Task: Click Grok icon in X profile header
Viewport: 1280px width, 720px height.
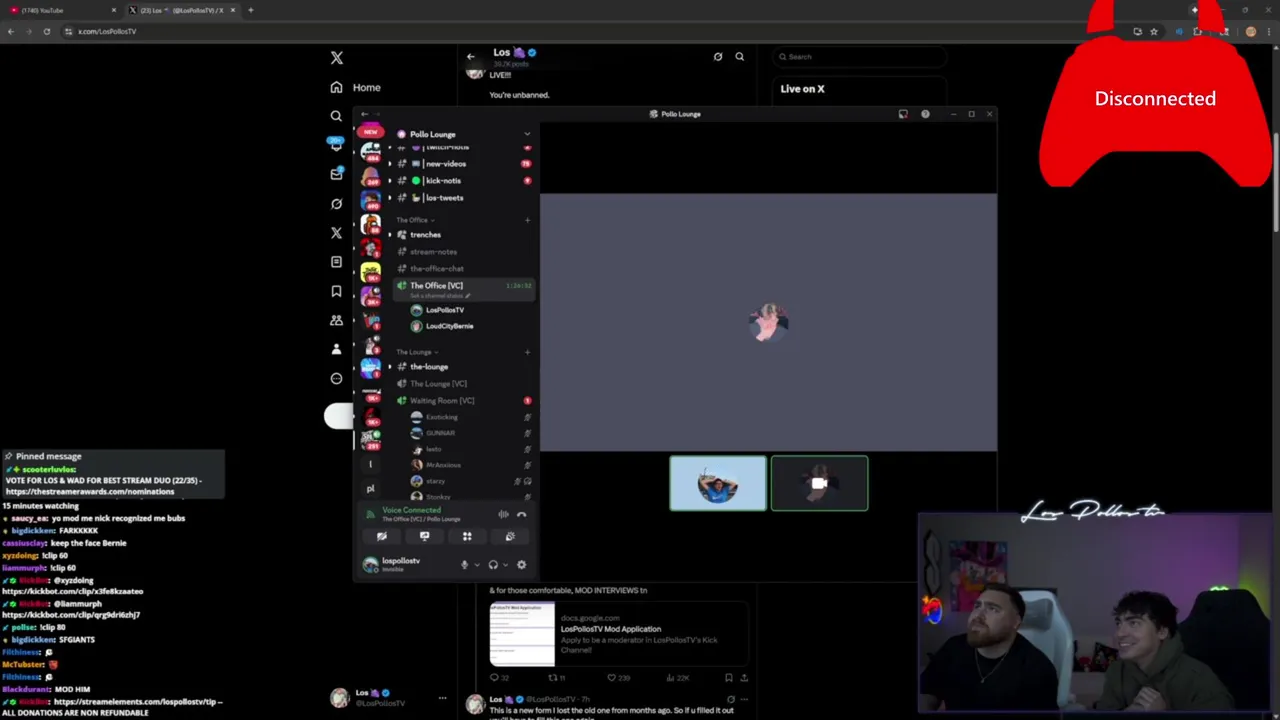Action: click(718, 57)
